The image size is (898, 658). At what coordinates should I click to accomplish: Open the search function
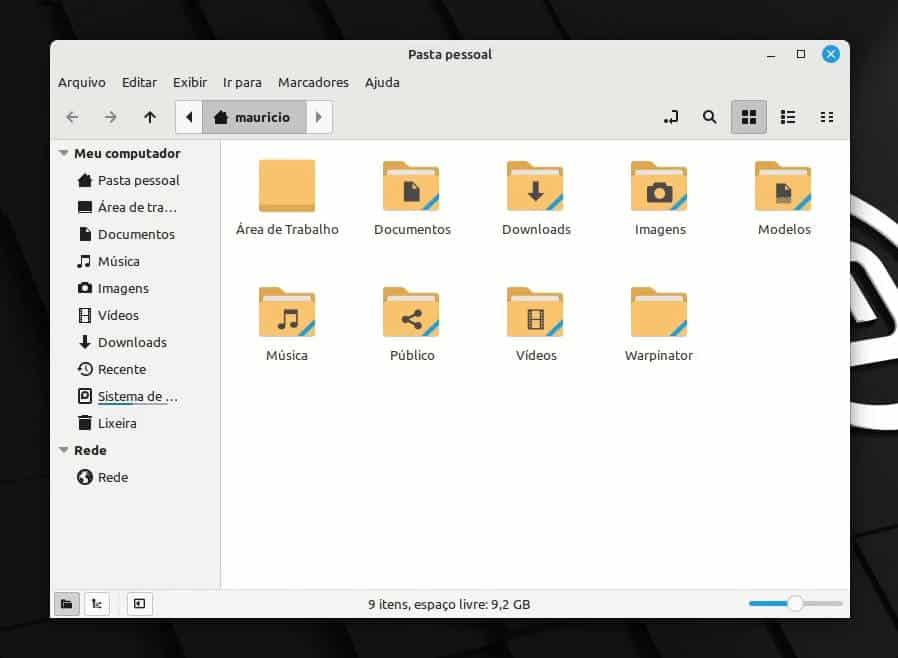709,117
